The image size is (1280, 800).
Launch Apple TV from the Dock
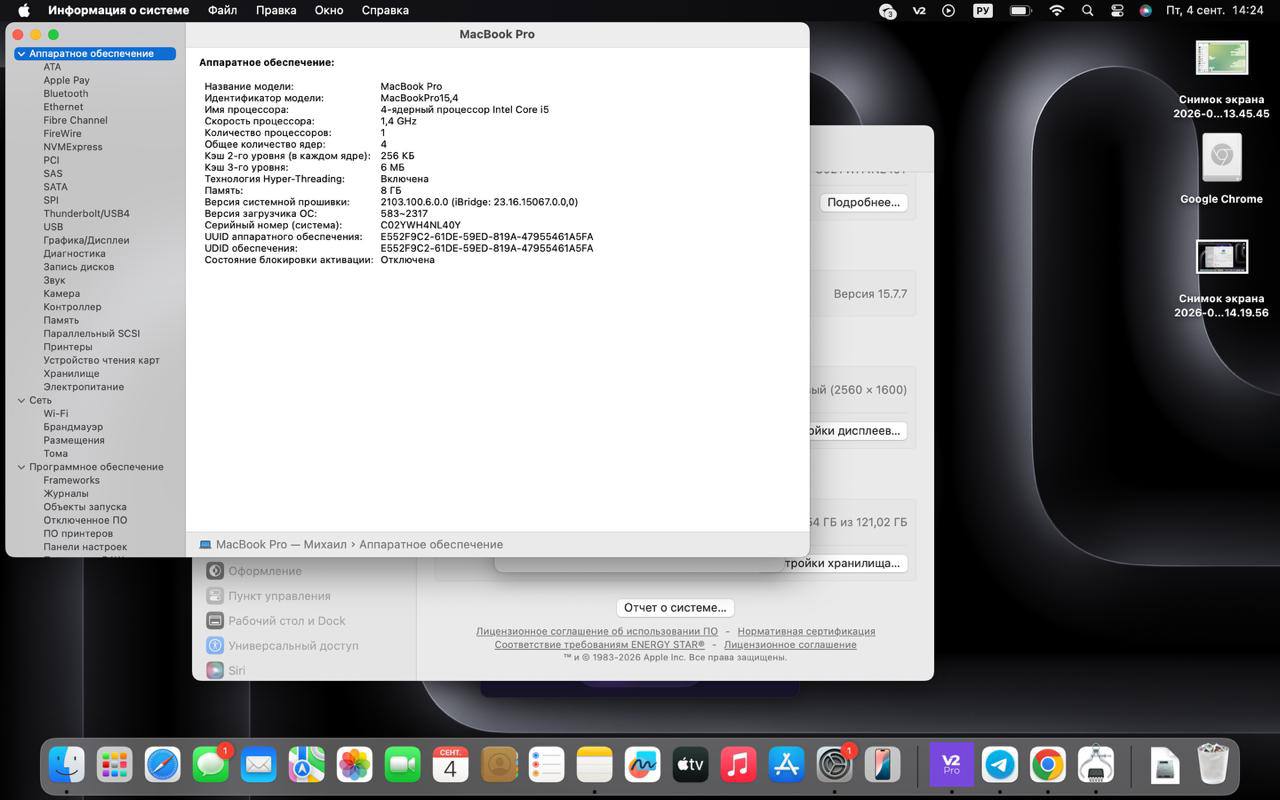(x=691, y=765)
